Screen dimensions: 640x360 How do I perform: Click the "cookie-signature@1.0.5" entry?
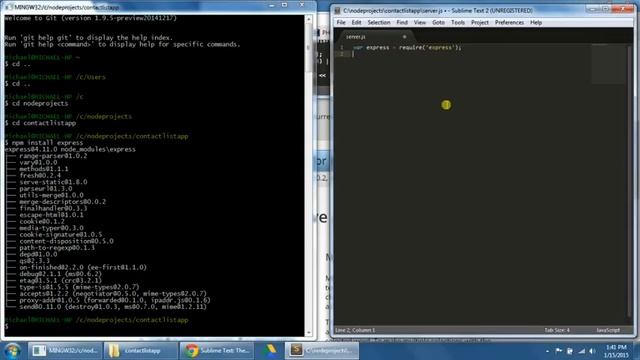(x=61, y=235)
